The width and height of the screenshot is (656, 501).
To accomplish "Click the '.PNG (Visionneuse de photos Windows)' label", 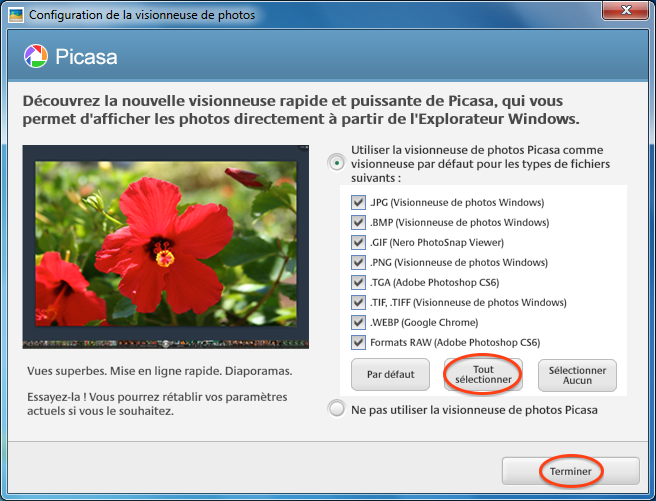I will [x=459, y=263].
